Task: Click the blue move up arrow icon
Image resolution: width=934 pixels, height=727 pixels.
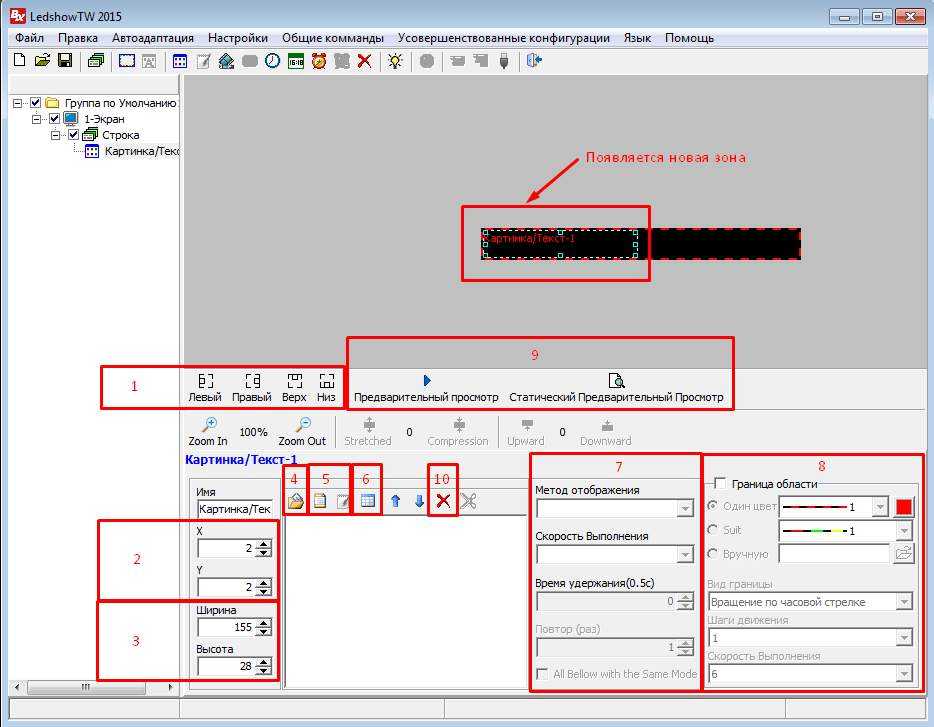Action: coord(396,502)
